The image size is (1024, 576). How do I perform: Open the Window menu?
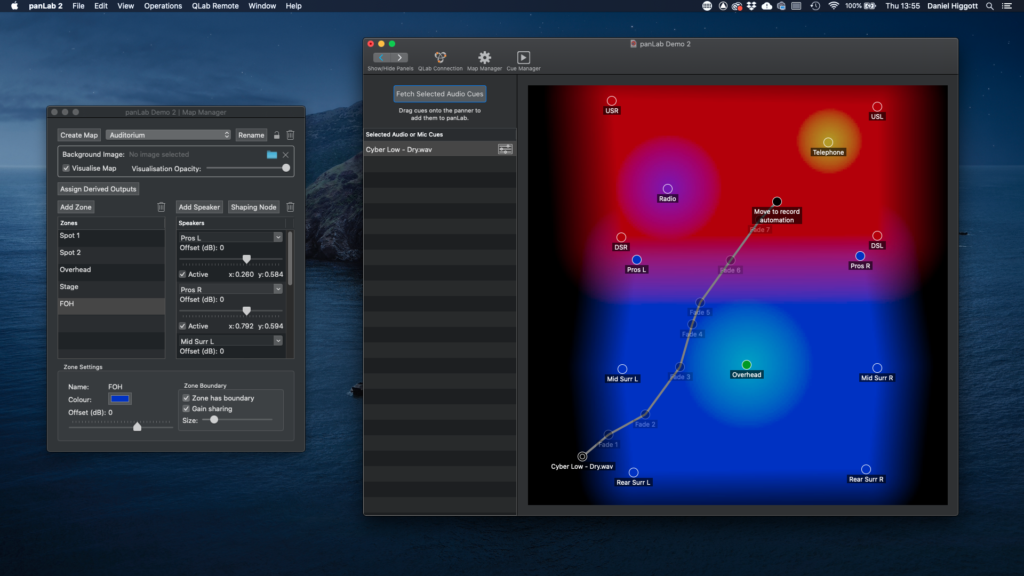262,6
